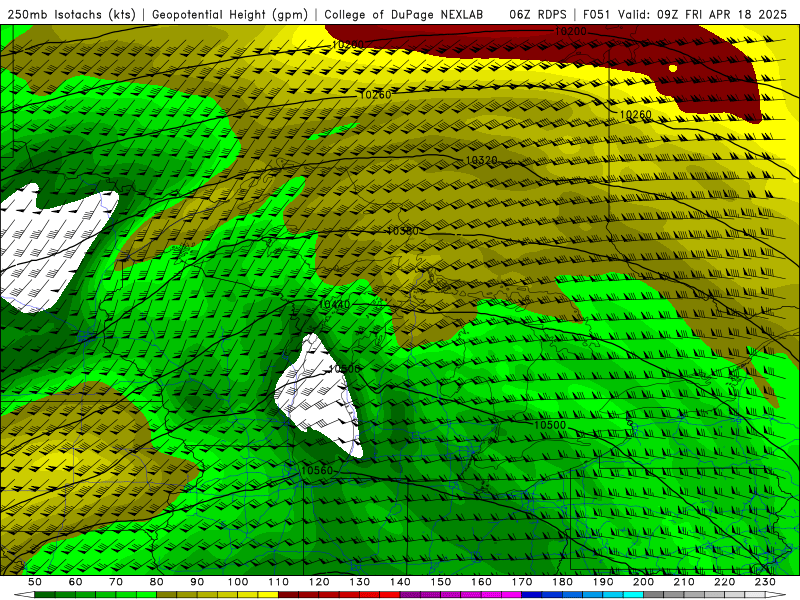Image resolution: width=800 pixels, height=600 pixels.
Task: Click the 90 value on the color scale
Action: 197,582
